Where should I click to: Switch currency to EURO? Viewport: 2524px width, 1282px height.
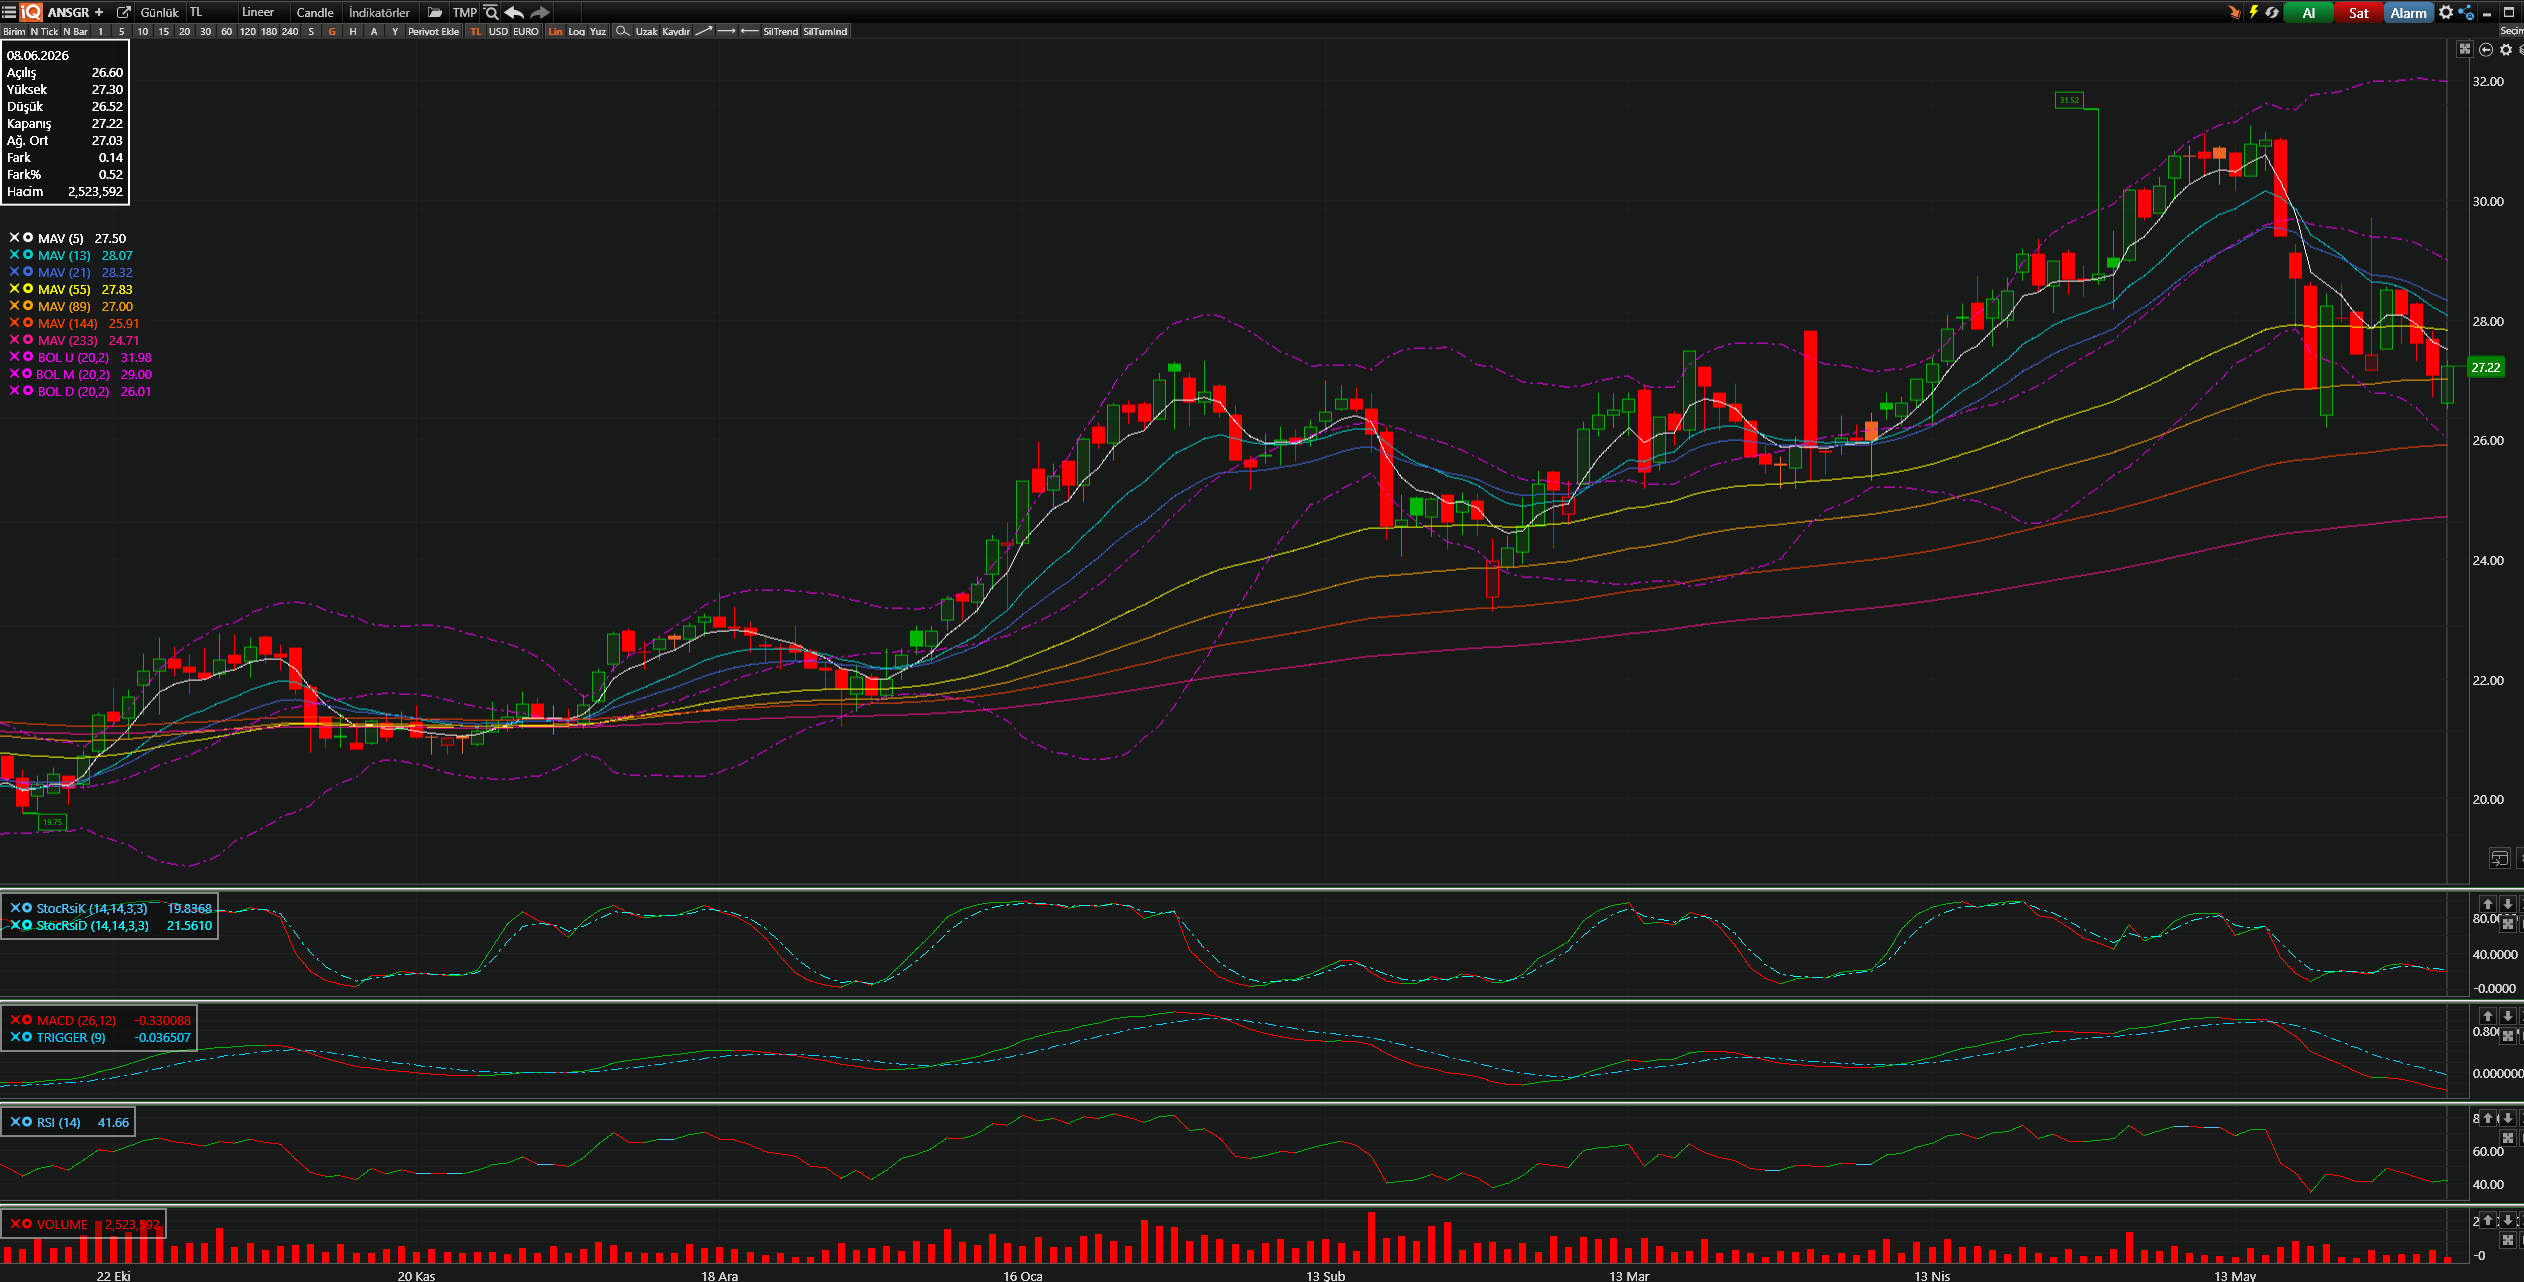526,31
